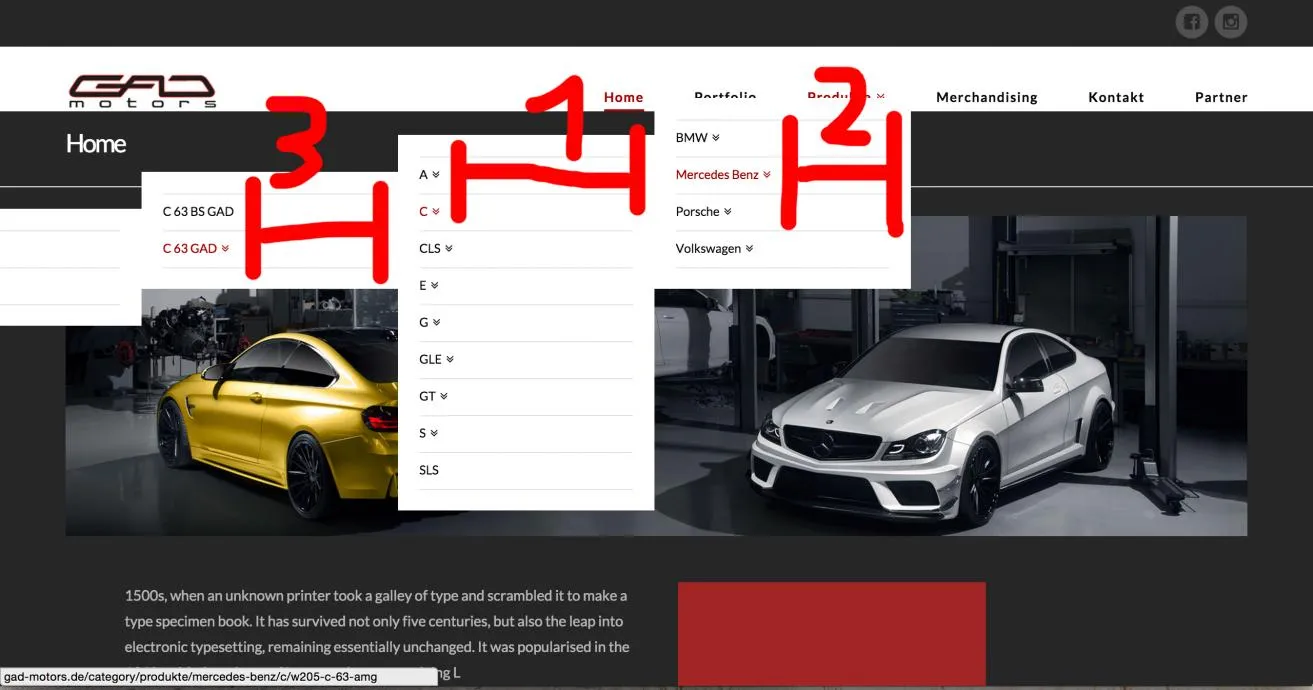This screenshot has height=690, width=1313.
Task: Open the Facebook social icon
Action: pos(1191,22)
